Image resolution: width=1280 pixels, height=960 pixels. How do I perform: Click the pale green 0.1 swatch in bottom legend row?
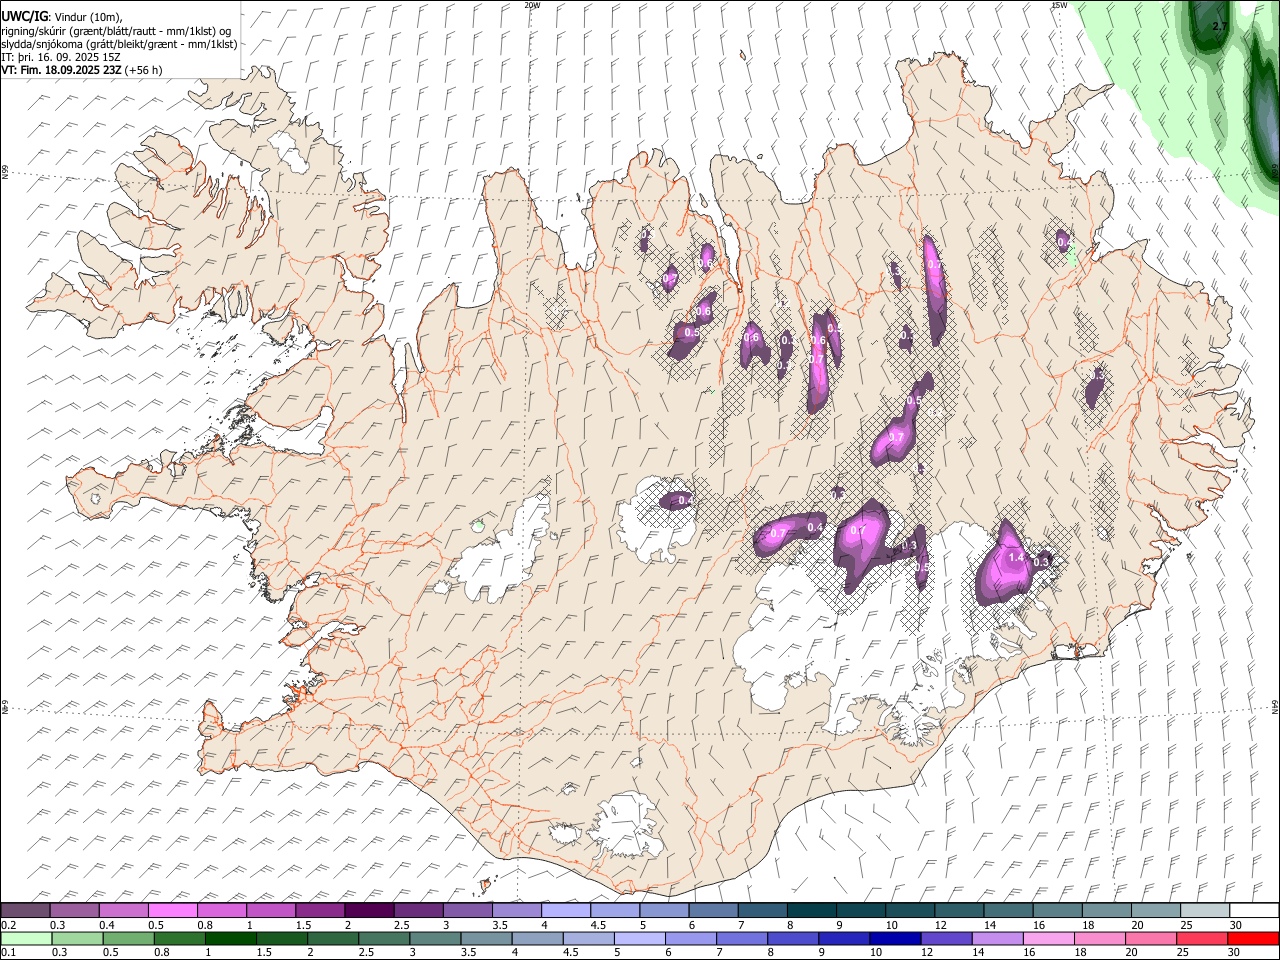26,938
